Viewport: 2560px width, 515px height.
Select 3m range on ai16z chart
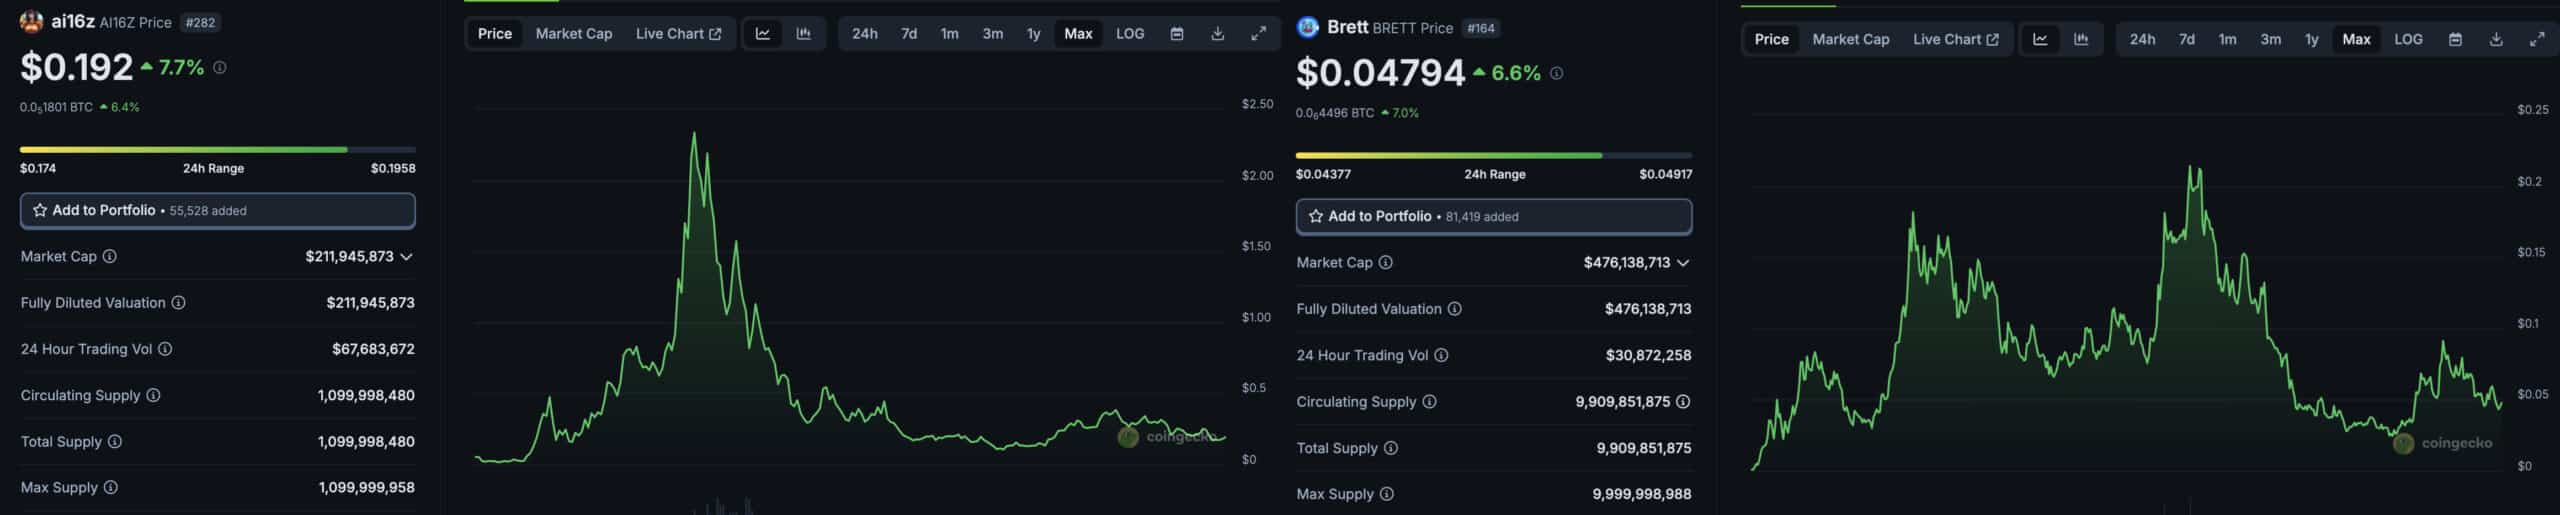[993, 34]
